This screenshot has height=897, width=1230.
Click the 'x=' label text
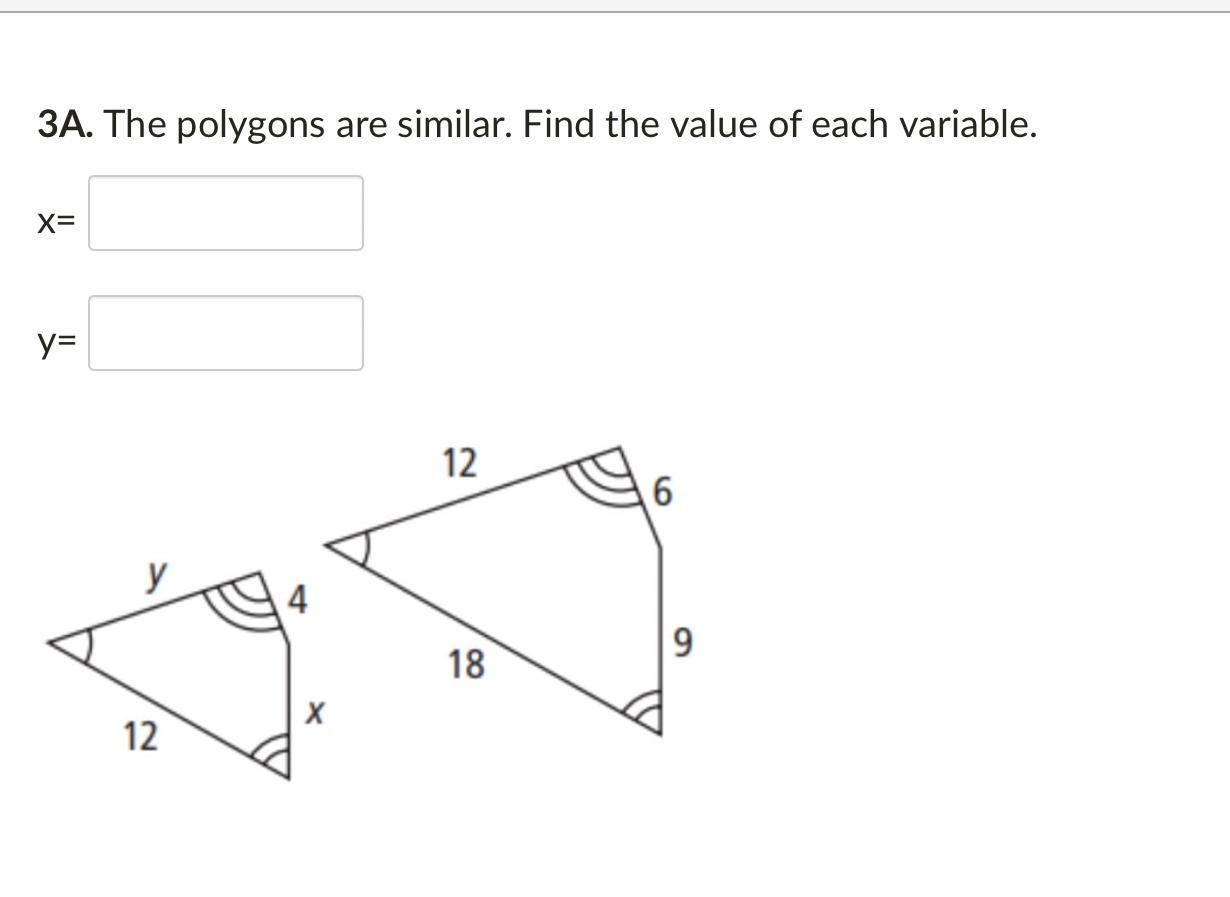pos(56,222)
